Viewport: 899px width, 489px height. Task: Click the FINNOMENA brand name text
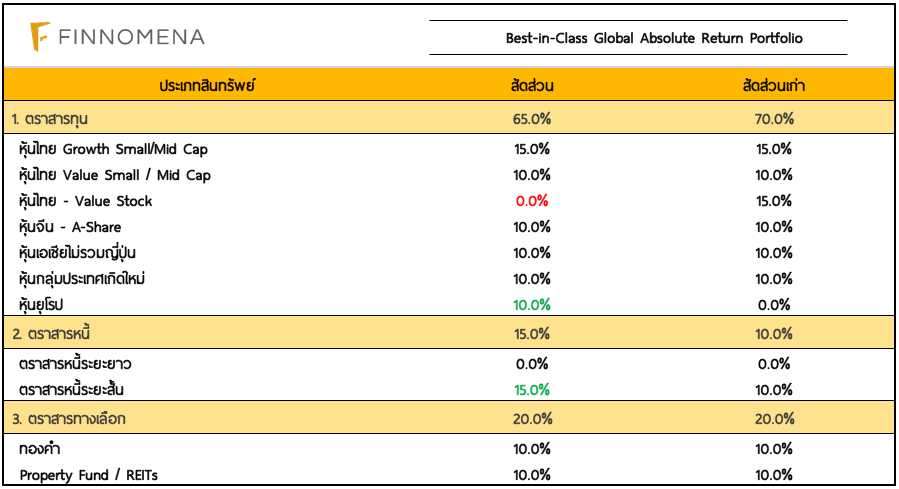coord(131,37)
